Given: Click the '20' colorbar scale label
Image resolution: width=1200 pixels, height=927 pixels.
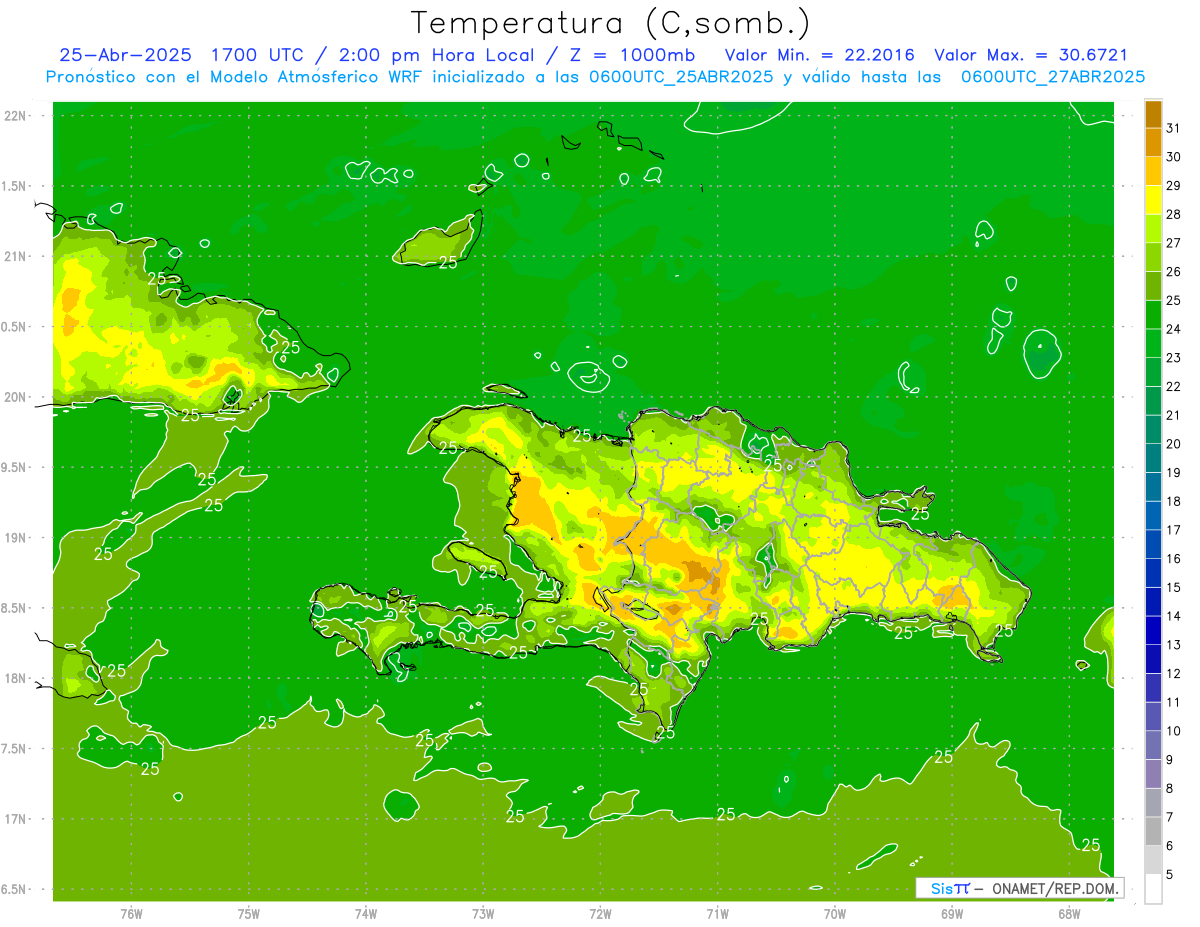Looking at the screenshot, I should [x=1174, y=444].
